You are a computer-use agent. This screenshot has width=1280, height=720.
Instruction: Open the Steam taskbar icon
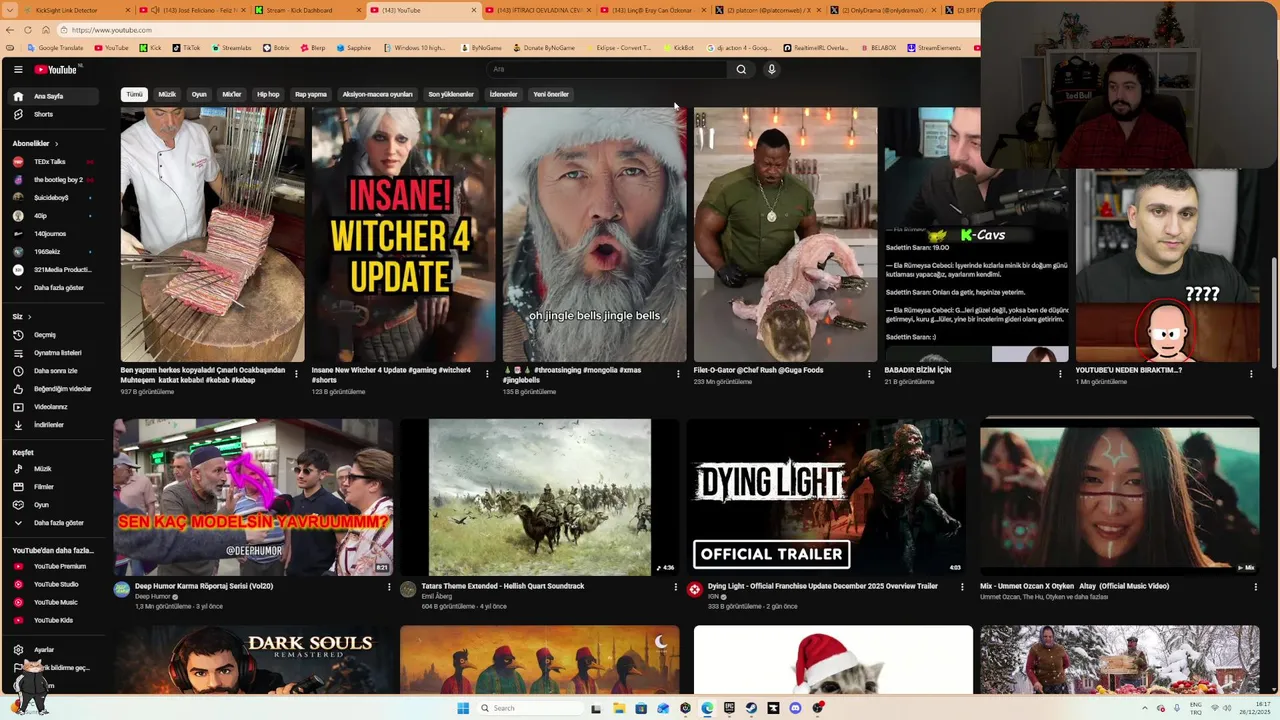751,708
